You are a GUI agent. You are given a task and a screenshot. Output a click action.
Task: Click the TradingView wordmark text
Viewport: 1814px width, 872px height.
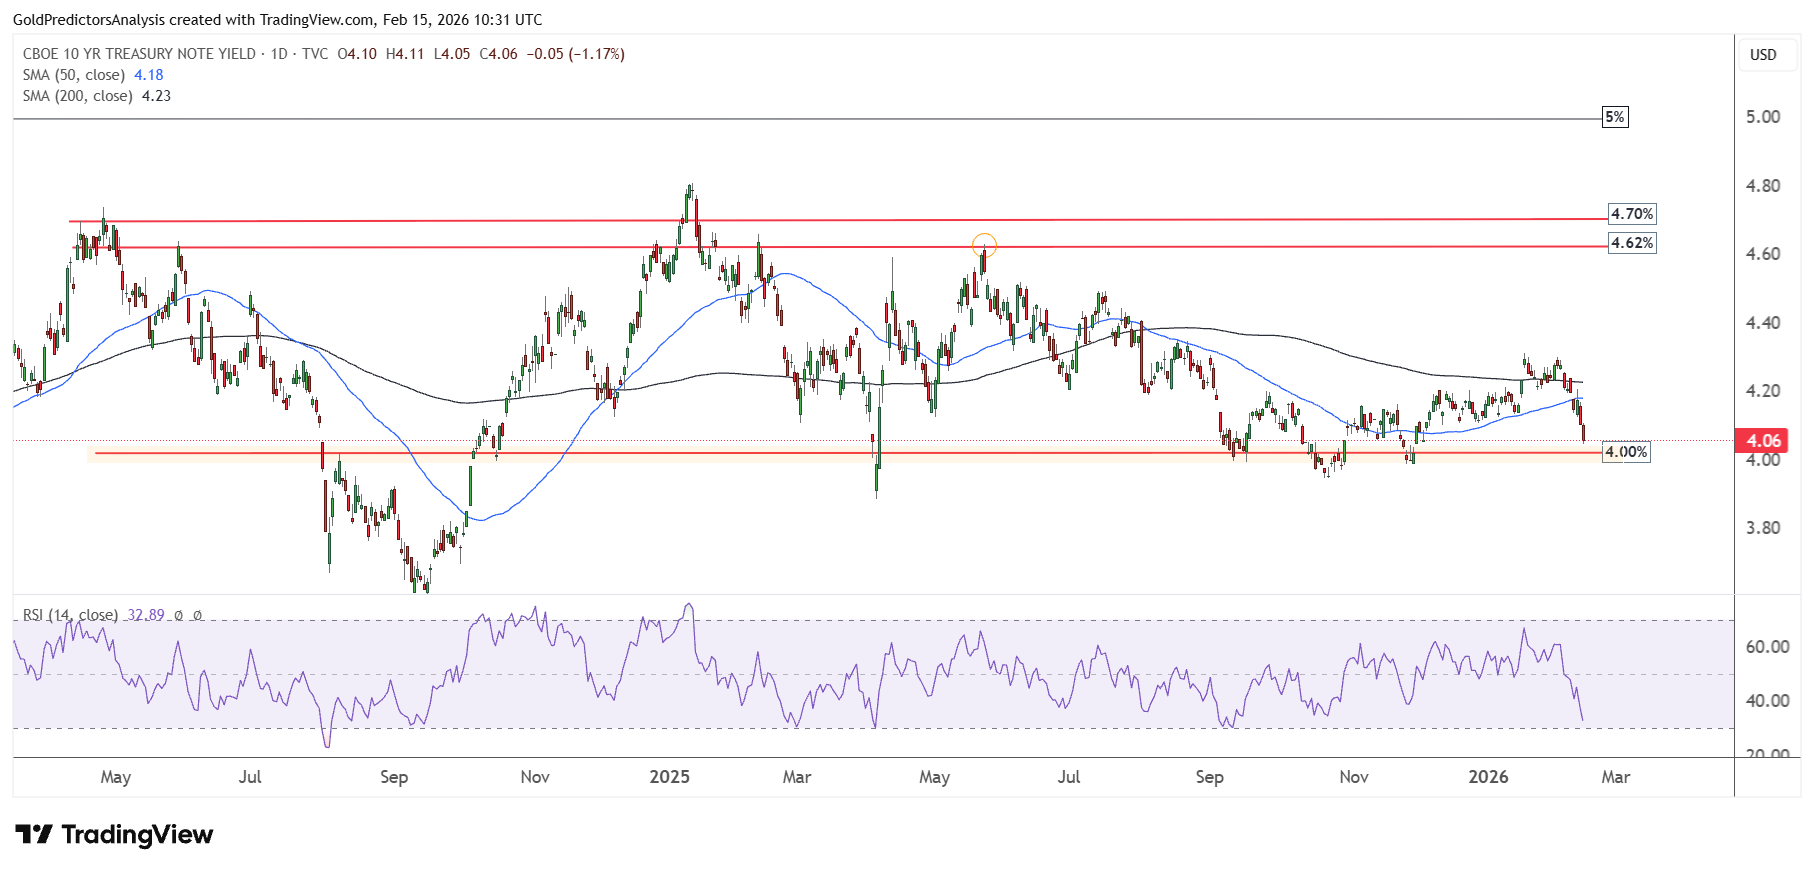(x=138, y=835)
